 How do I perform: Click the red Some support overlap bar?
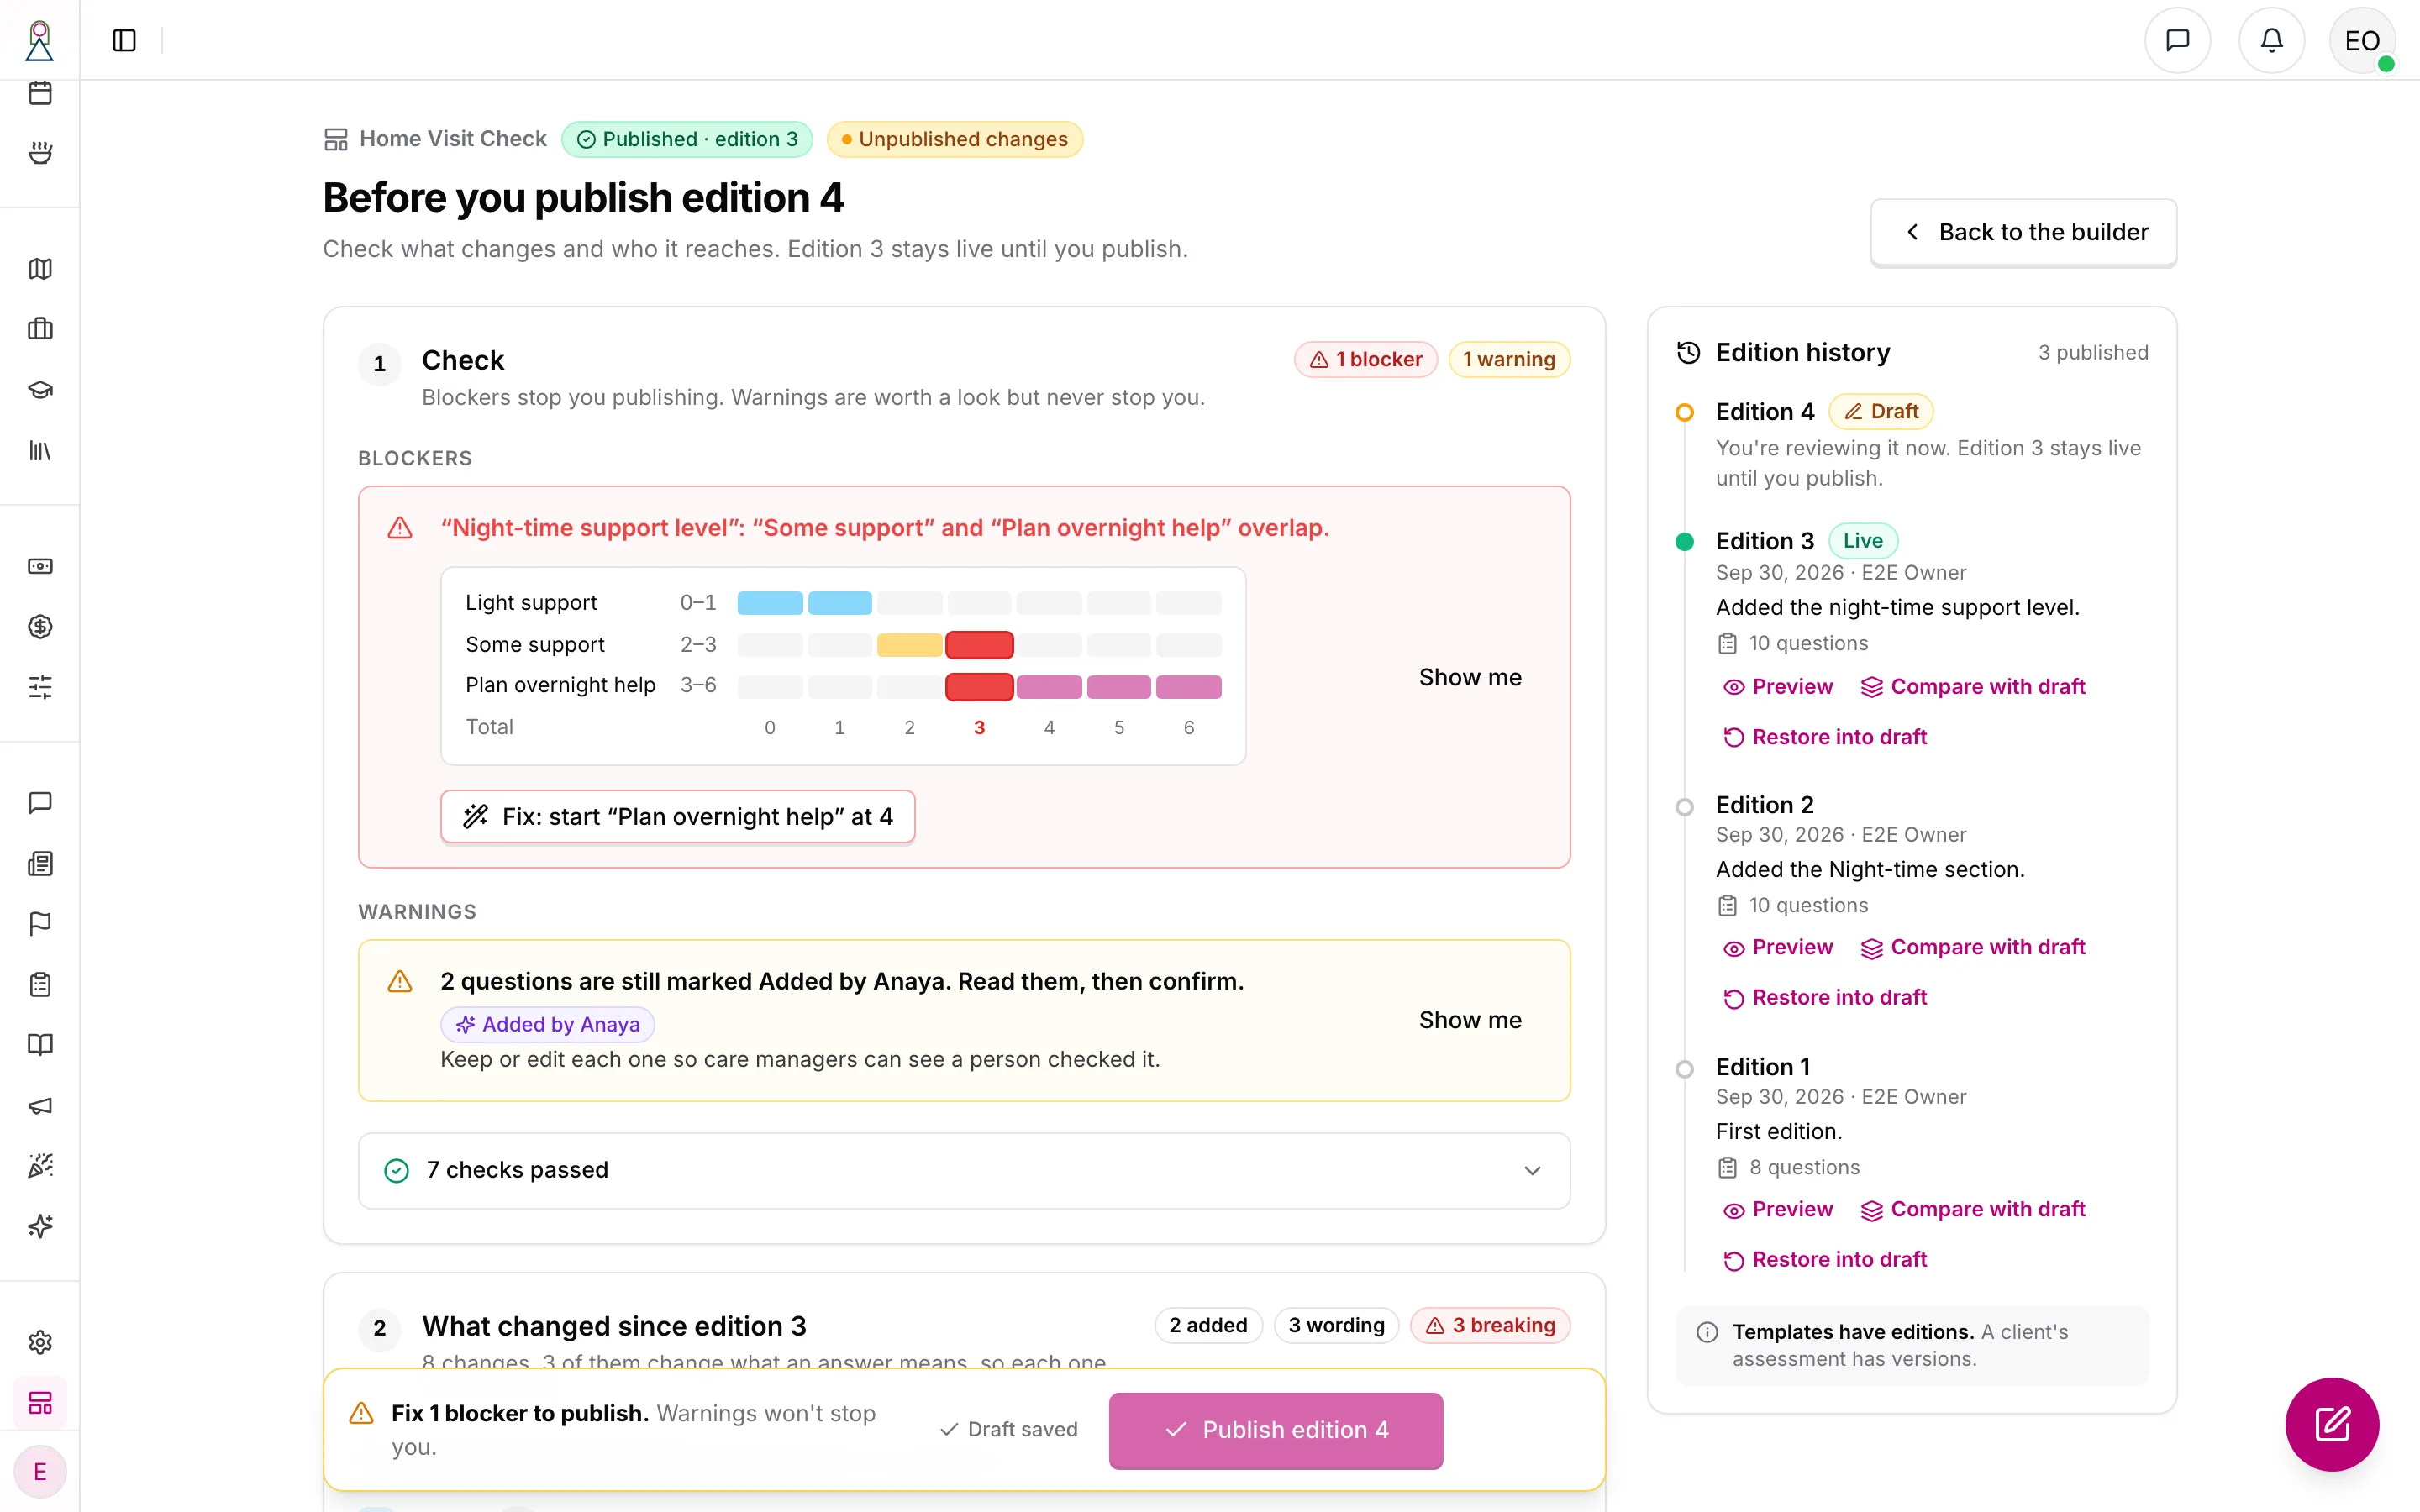pyautogui.click(x=979, y=645)
